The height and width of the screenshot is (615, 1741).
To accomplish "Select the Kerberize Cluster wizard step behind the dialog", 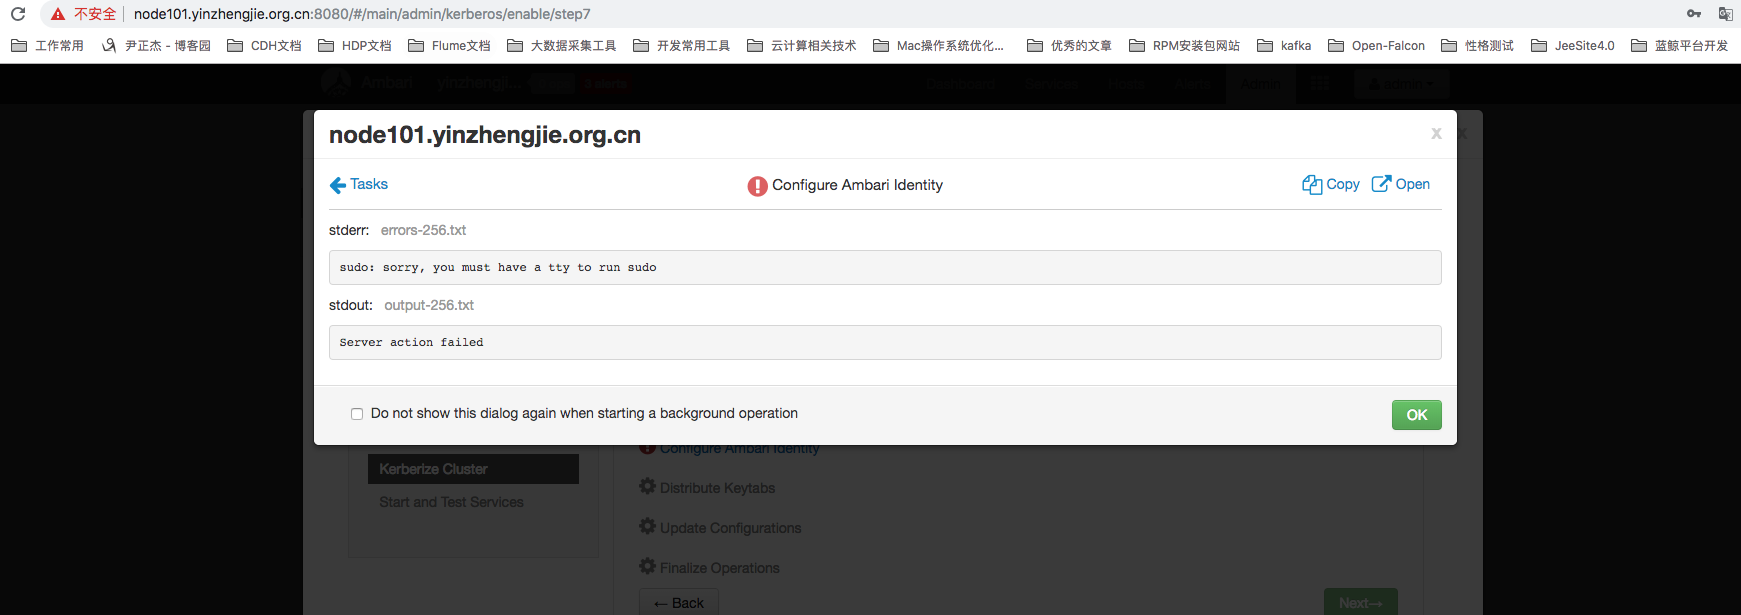I will point(473,469).
